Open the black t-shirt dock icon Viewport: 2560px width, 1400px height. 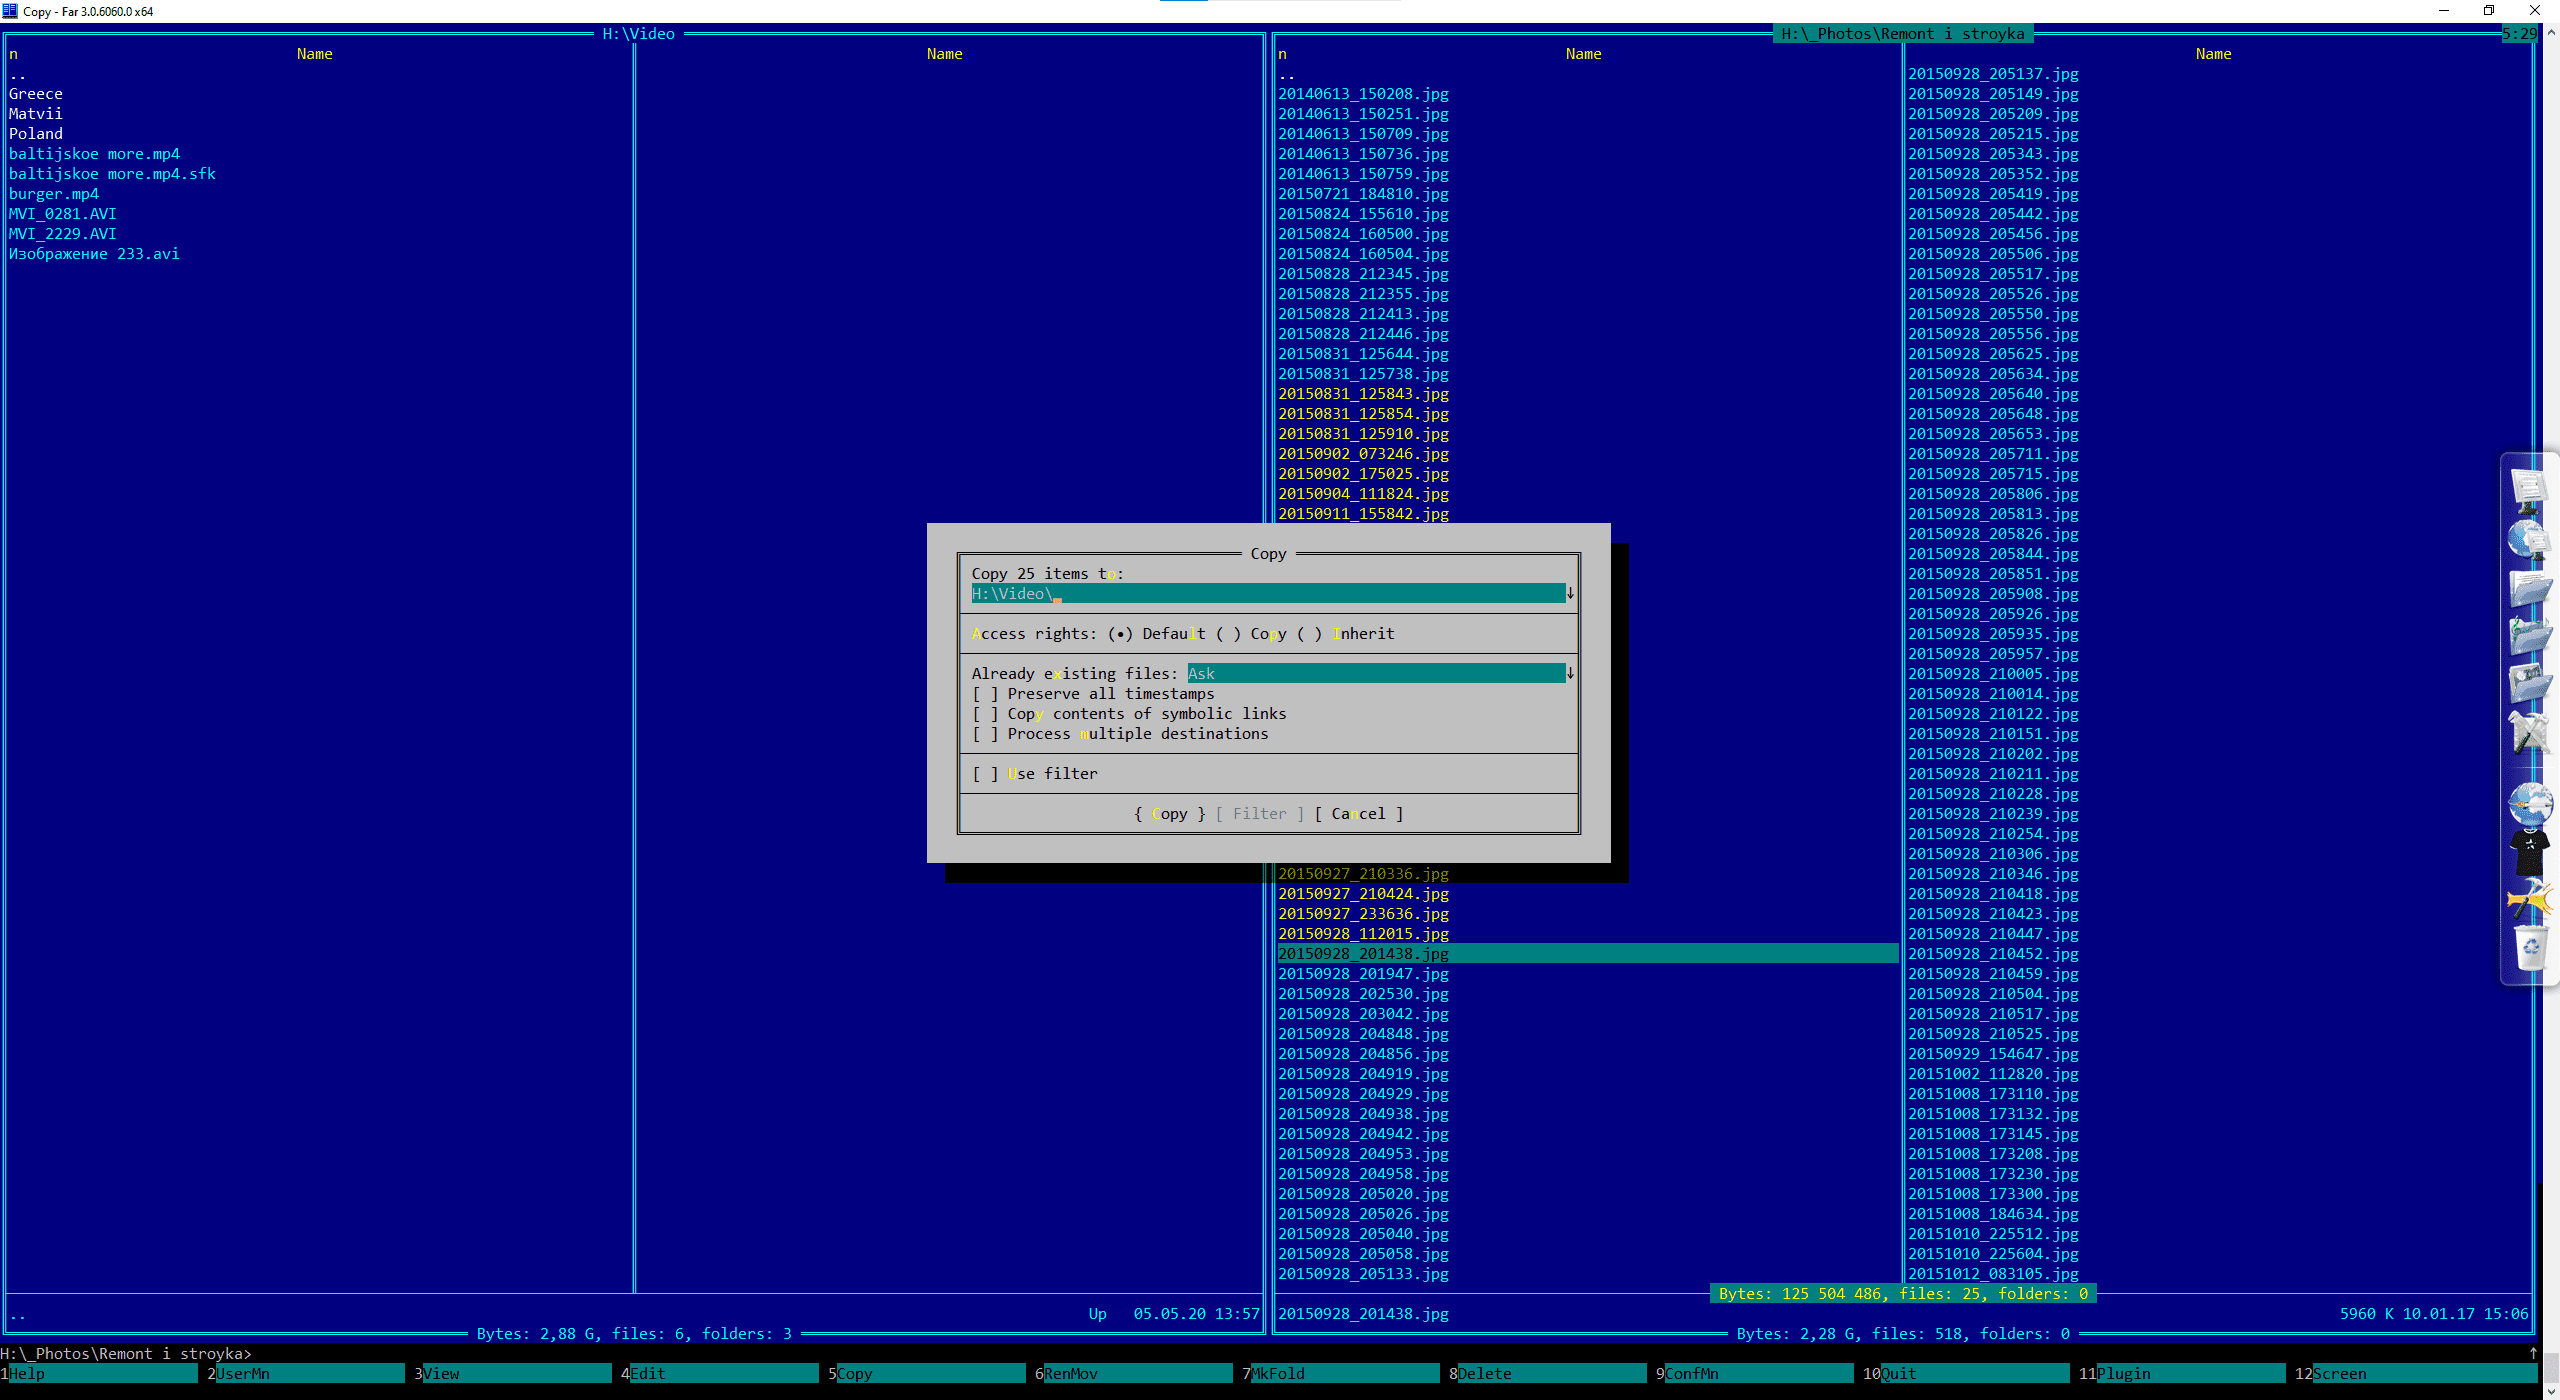2529,853
